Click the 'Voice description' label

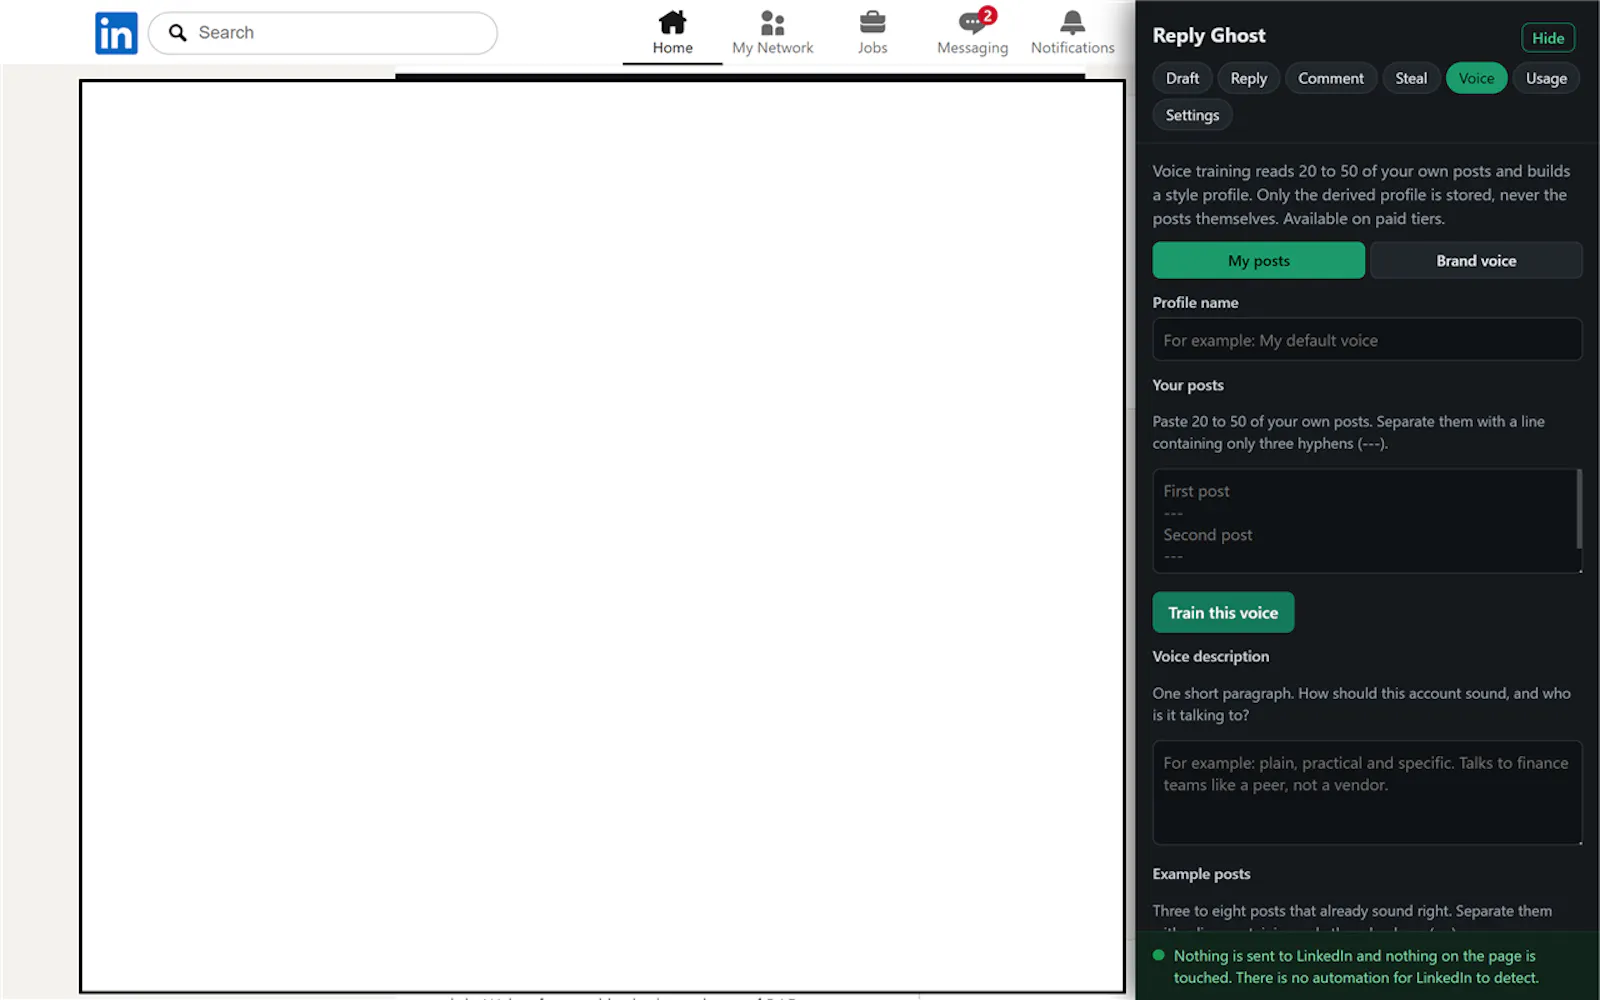coord(1210,657)
